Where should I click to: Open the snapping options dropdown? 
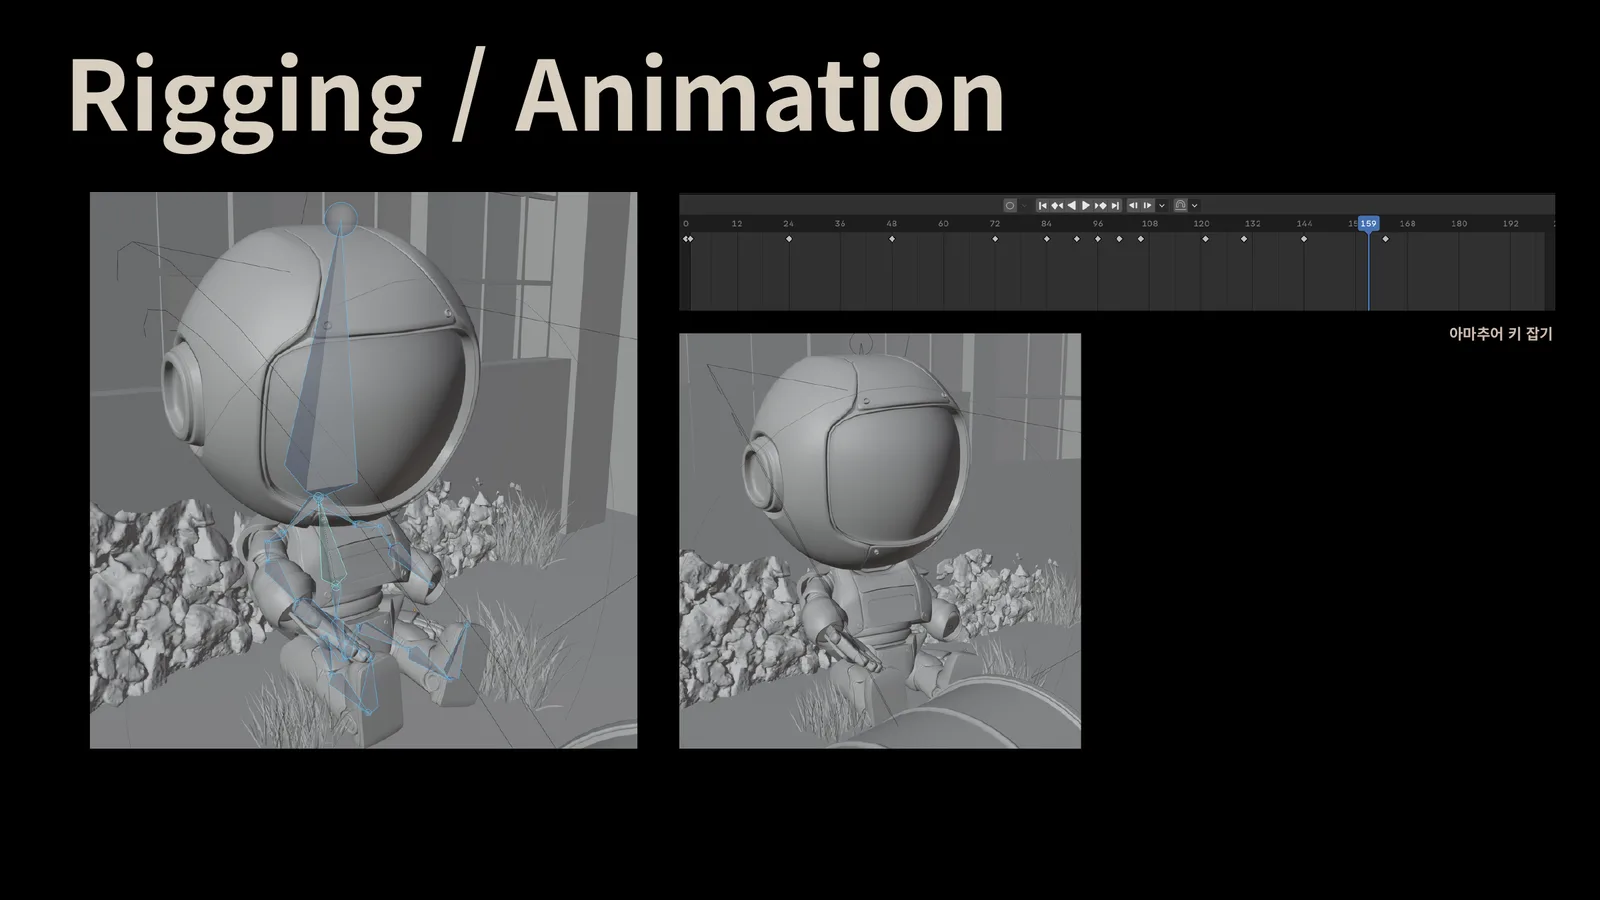[1195, 205]
